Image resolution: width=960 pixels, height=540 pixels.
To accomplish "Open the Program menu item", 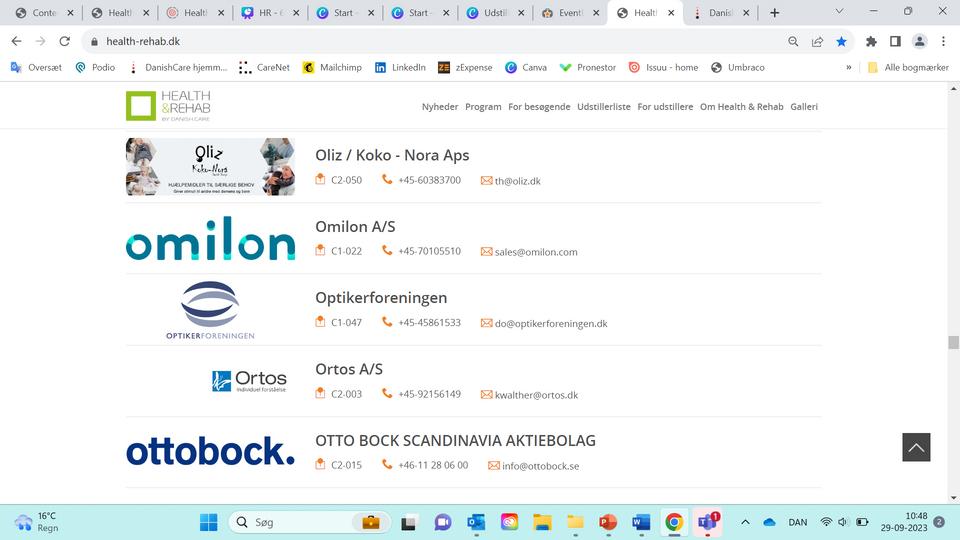I will (x=483, y=107).
